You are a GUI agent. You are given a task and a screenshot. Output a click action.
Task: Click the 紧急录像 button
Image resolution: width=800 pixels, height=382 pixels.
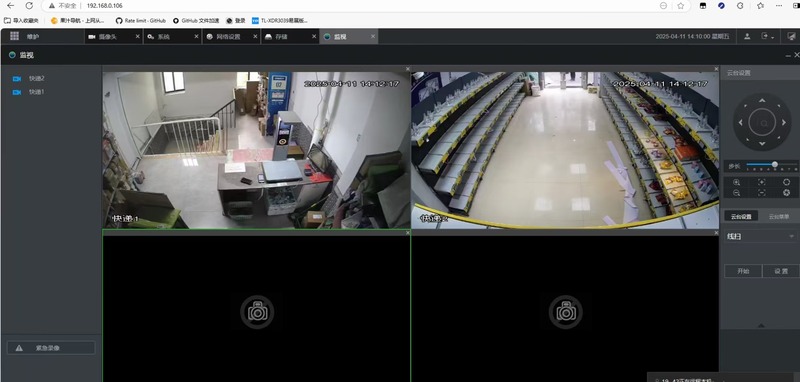51,348
